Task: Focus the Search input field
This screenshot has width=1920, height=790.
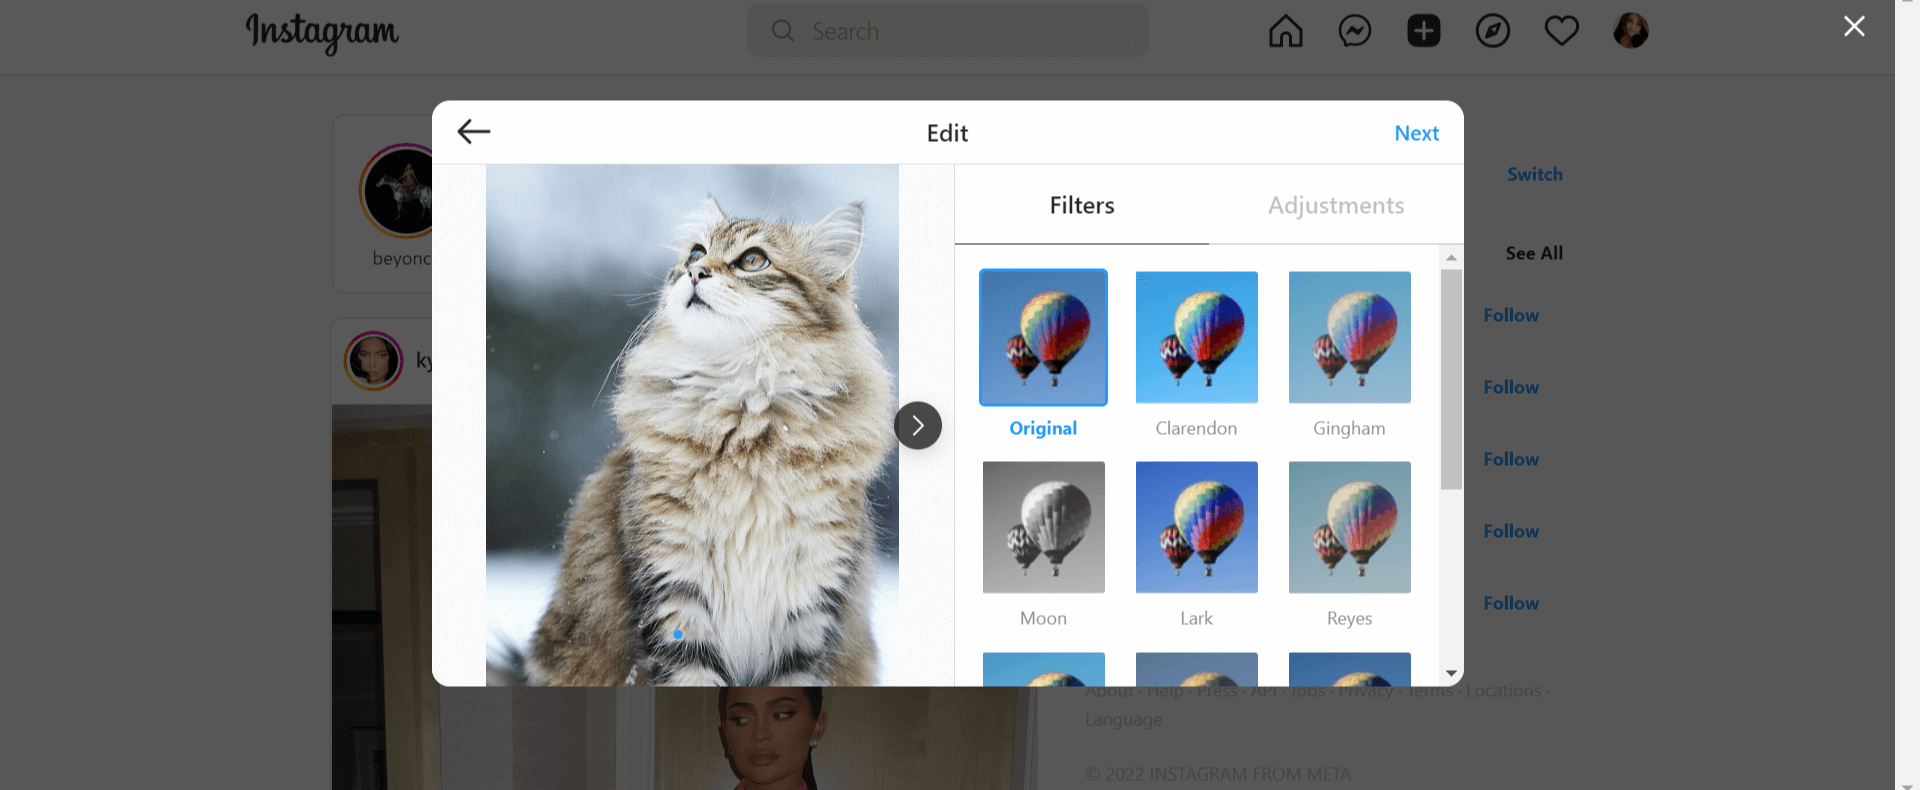Action: tap(948, 31)
